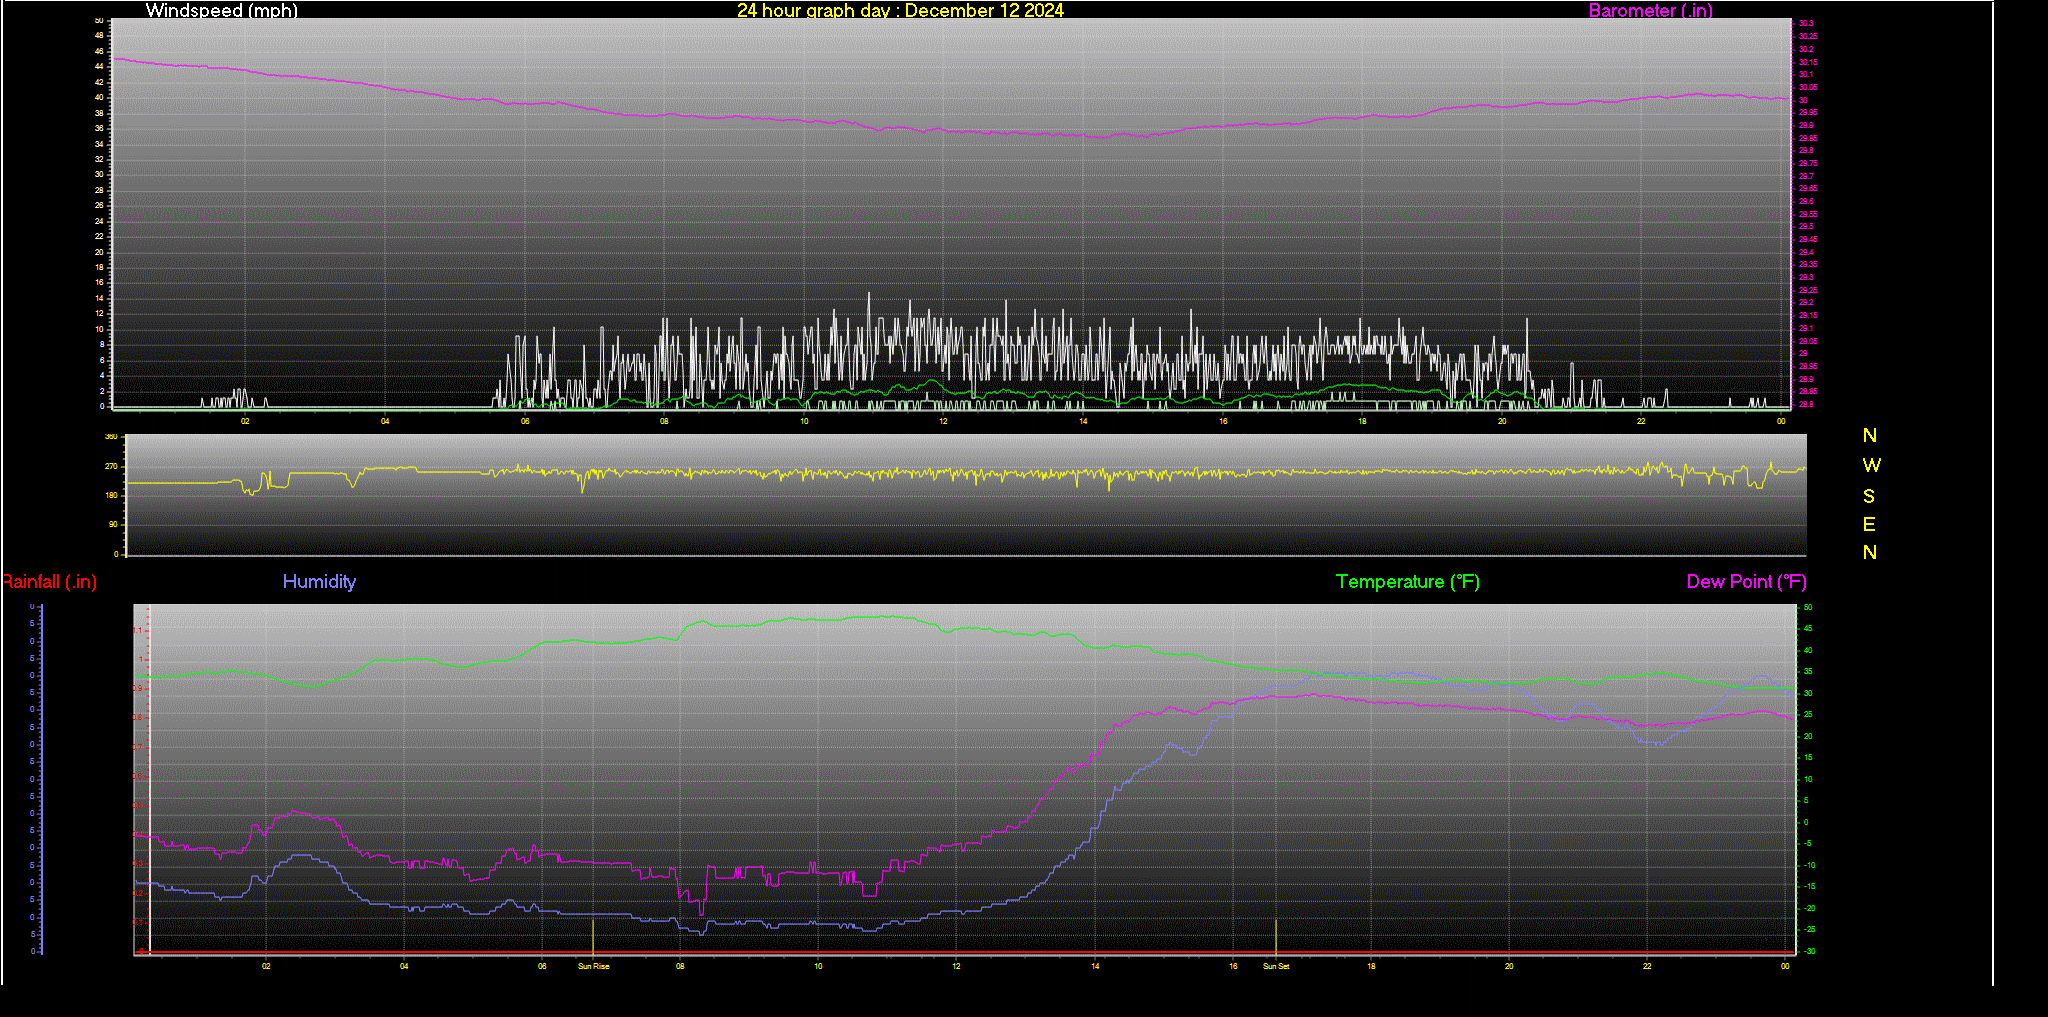Click '-30' on the temperature scale

(x=1809, y=951)
